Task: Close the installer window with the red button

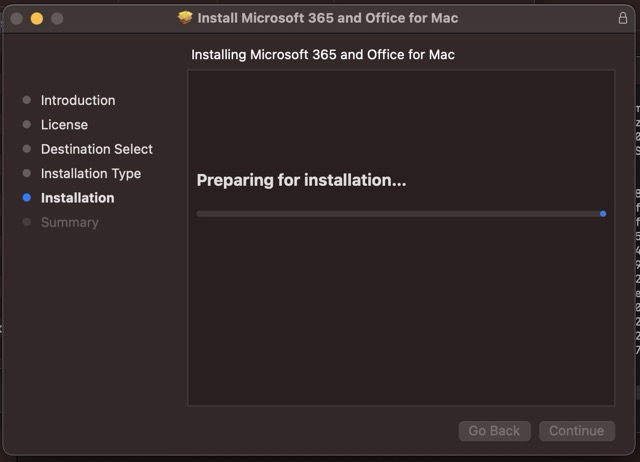Action: (x=16, y=18)
